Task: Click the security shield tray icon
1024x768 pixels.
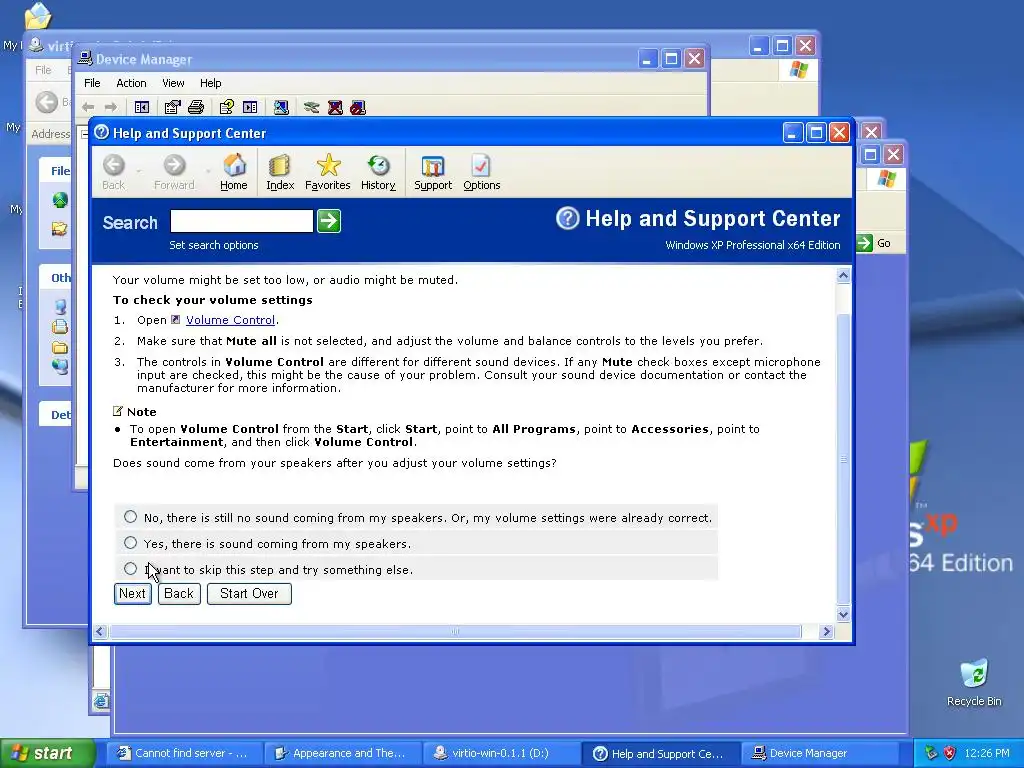Action: [x=950, y=753]
